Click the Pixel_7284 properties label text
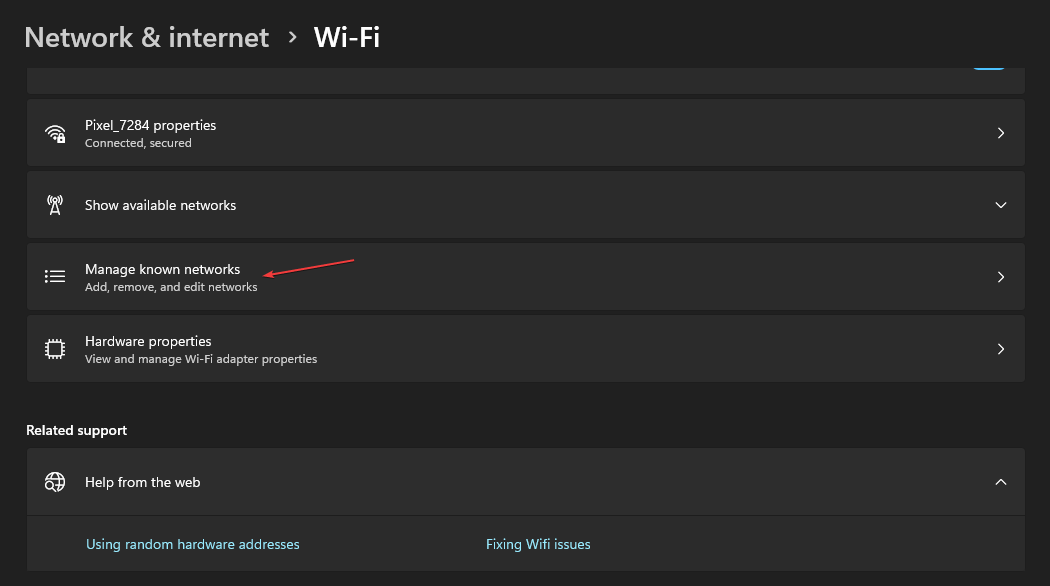 tap(151, 125)
